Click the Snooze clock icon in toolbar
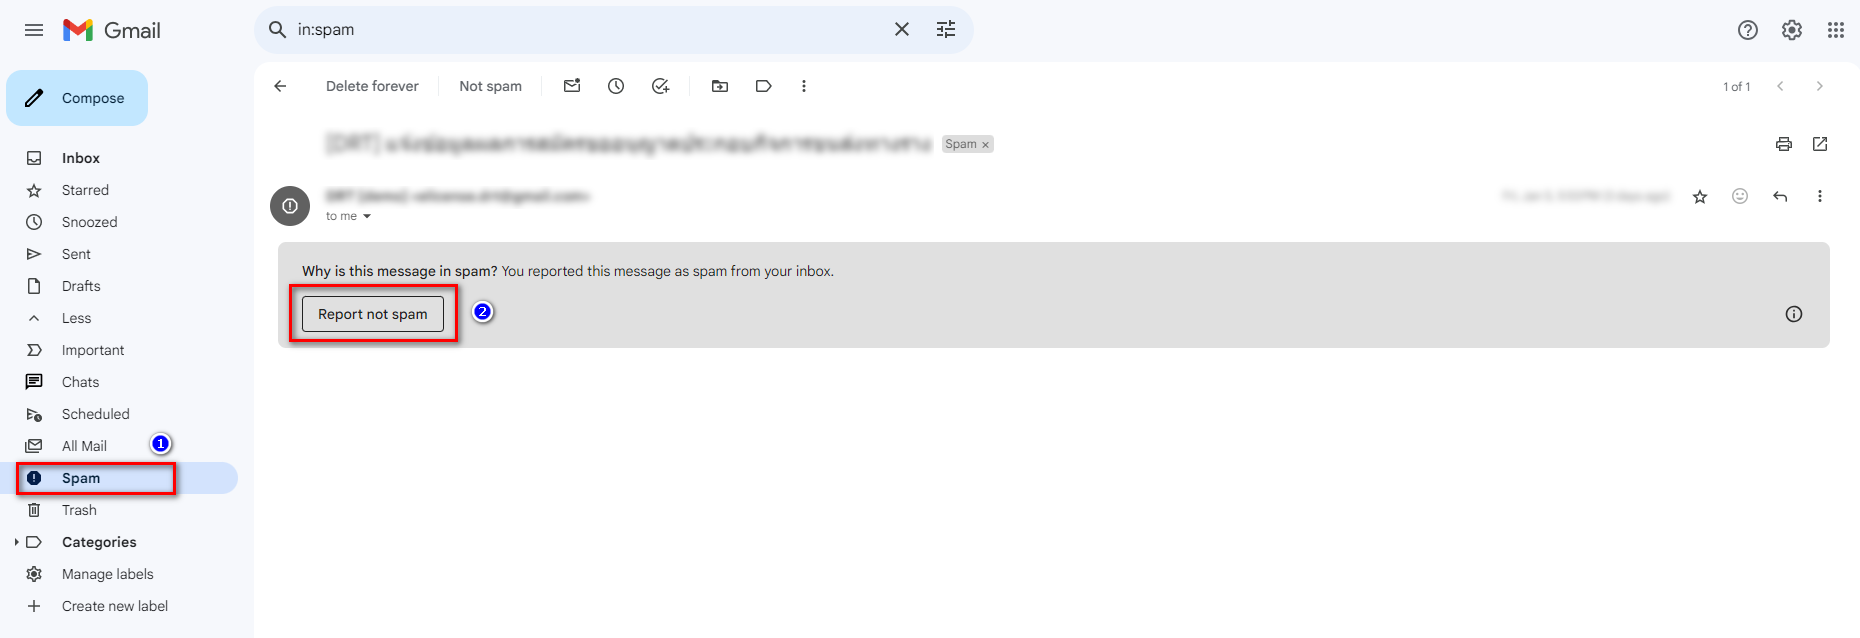 coord(616,86)
